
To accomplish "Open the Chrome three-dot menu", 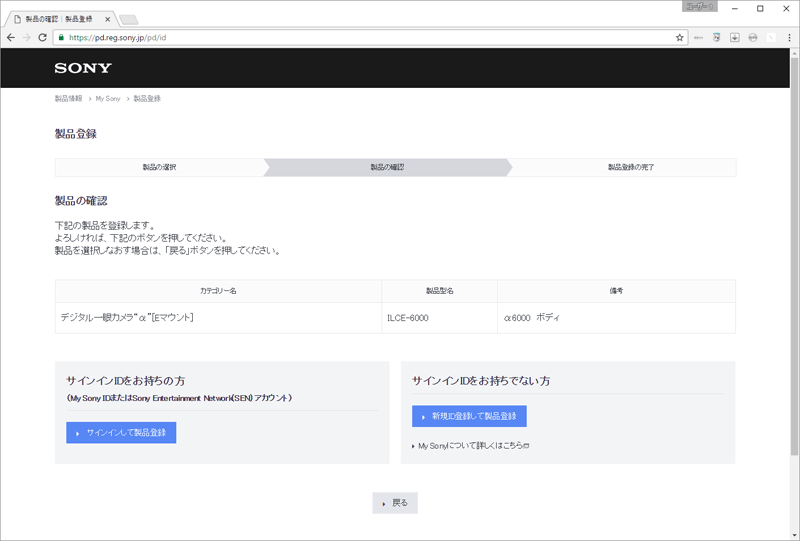I will 789,37.
